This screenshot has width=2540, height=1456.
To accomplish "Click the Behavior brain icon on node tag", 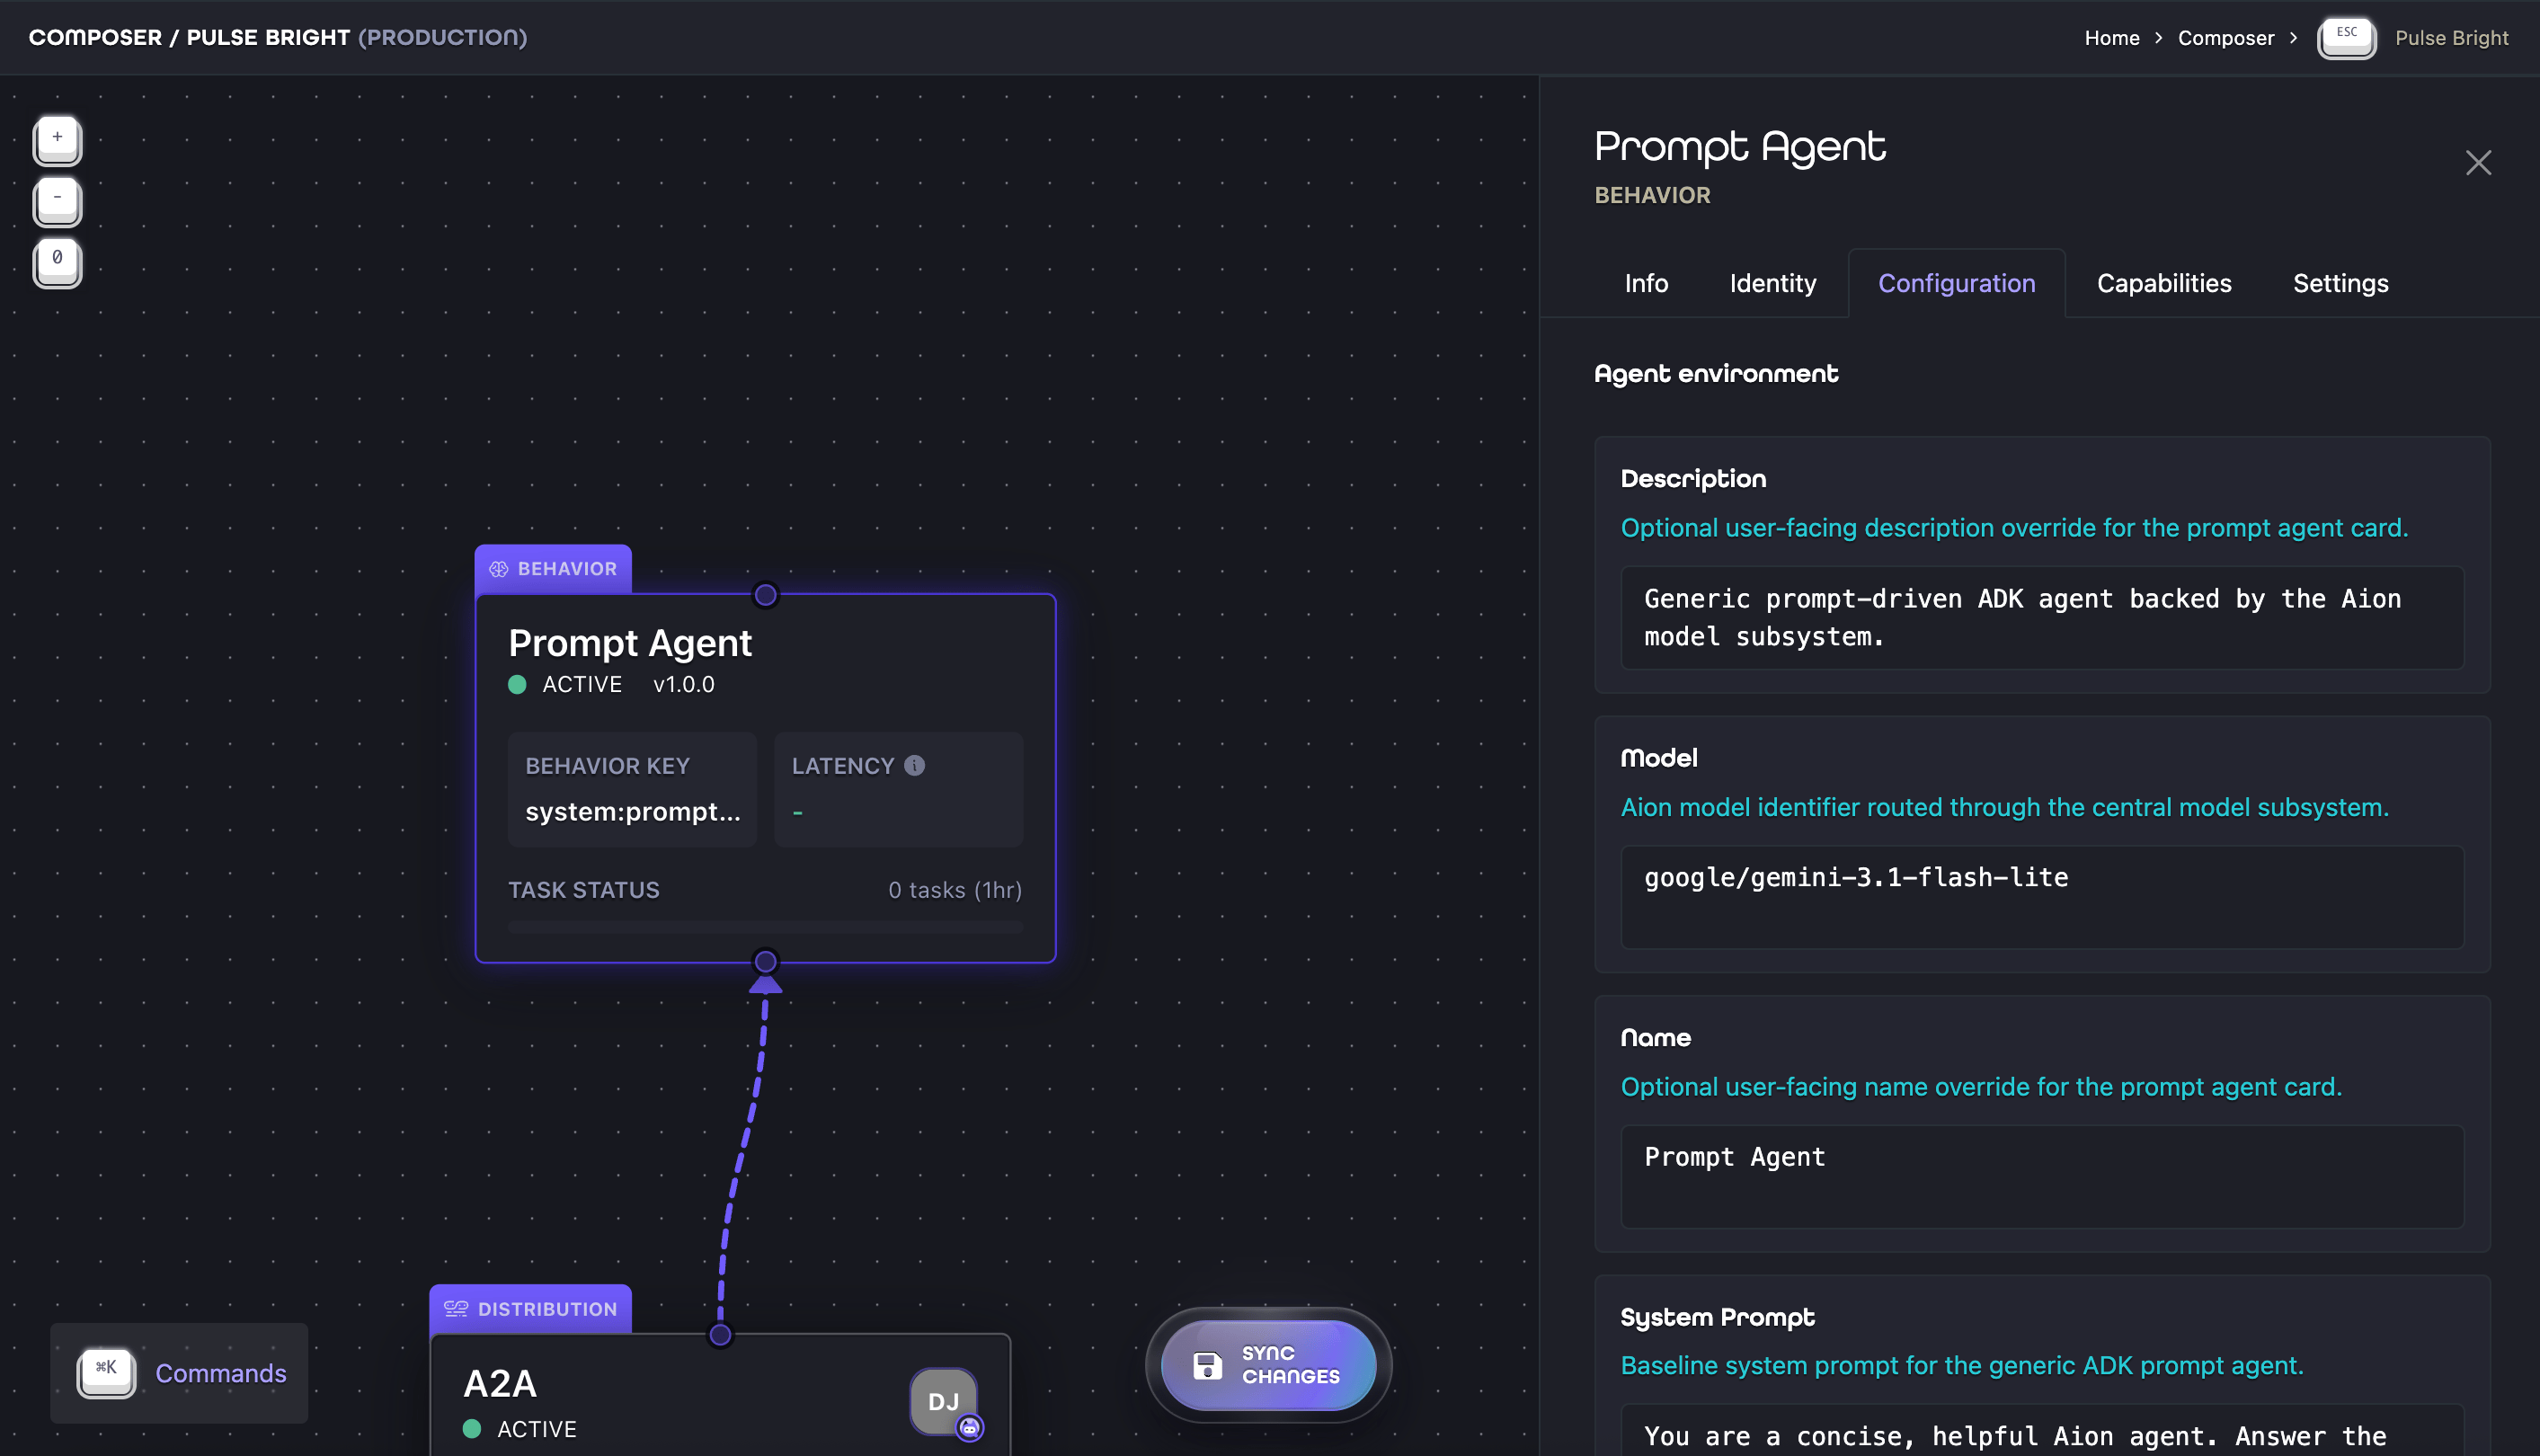I will (x=498, y=569).
